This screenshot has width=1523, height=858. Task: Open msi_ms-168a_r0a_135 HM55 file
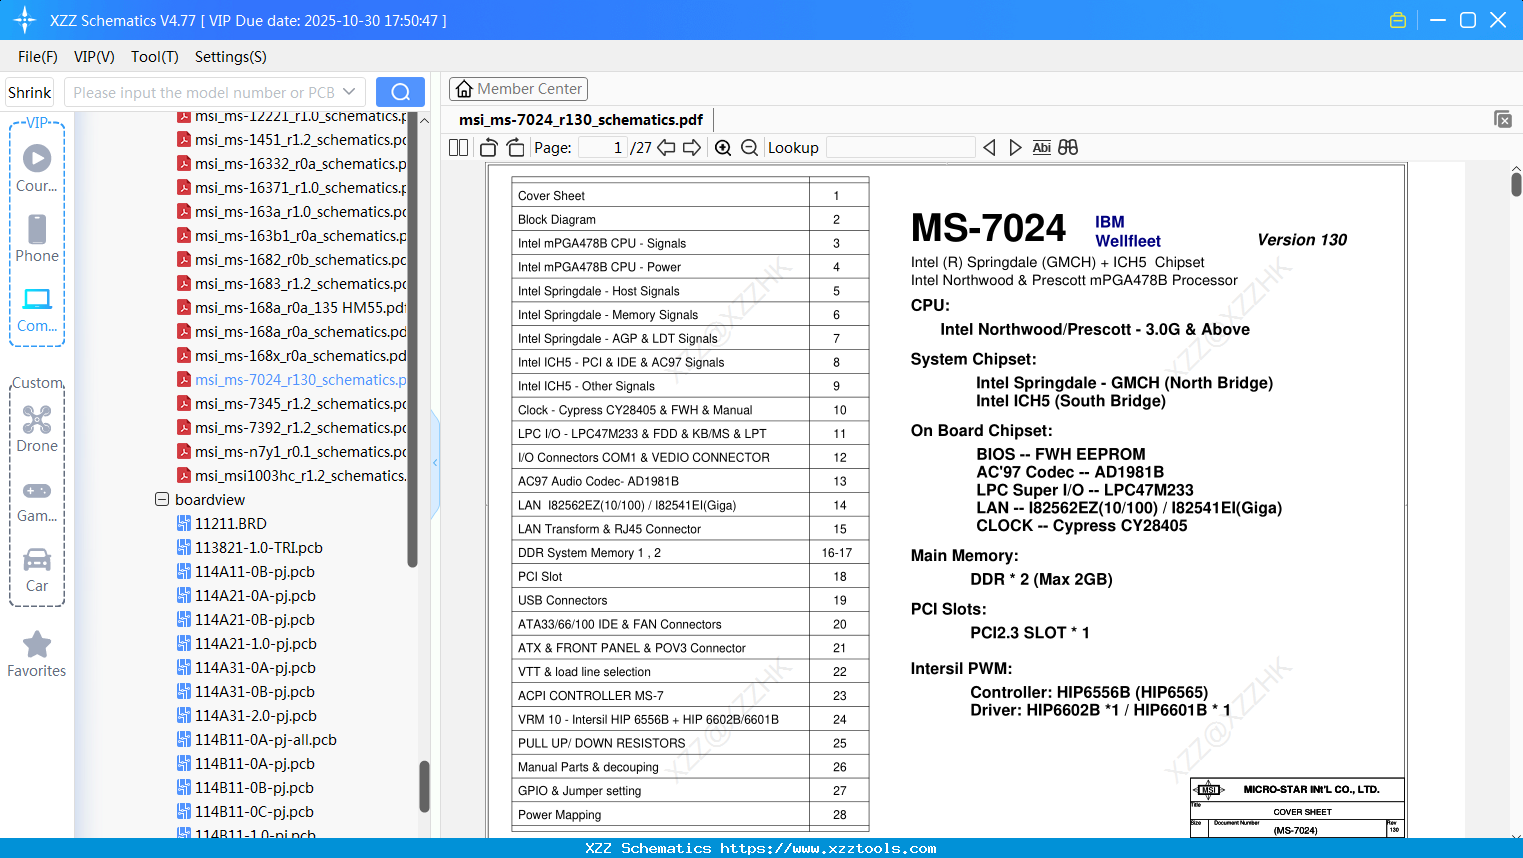(x=292, y=308)
